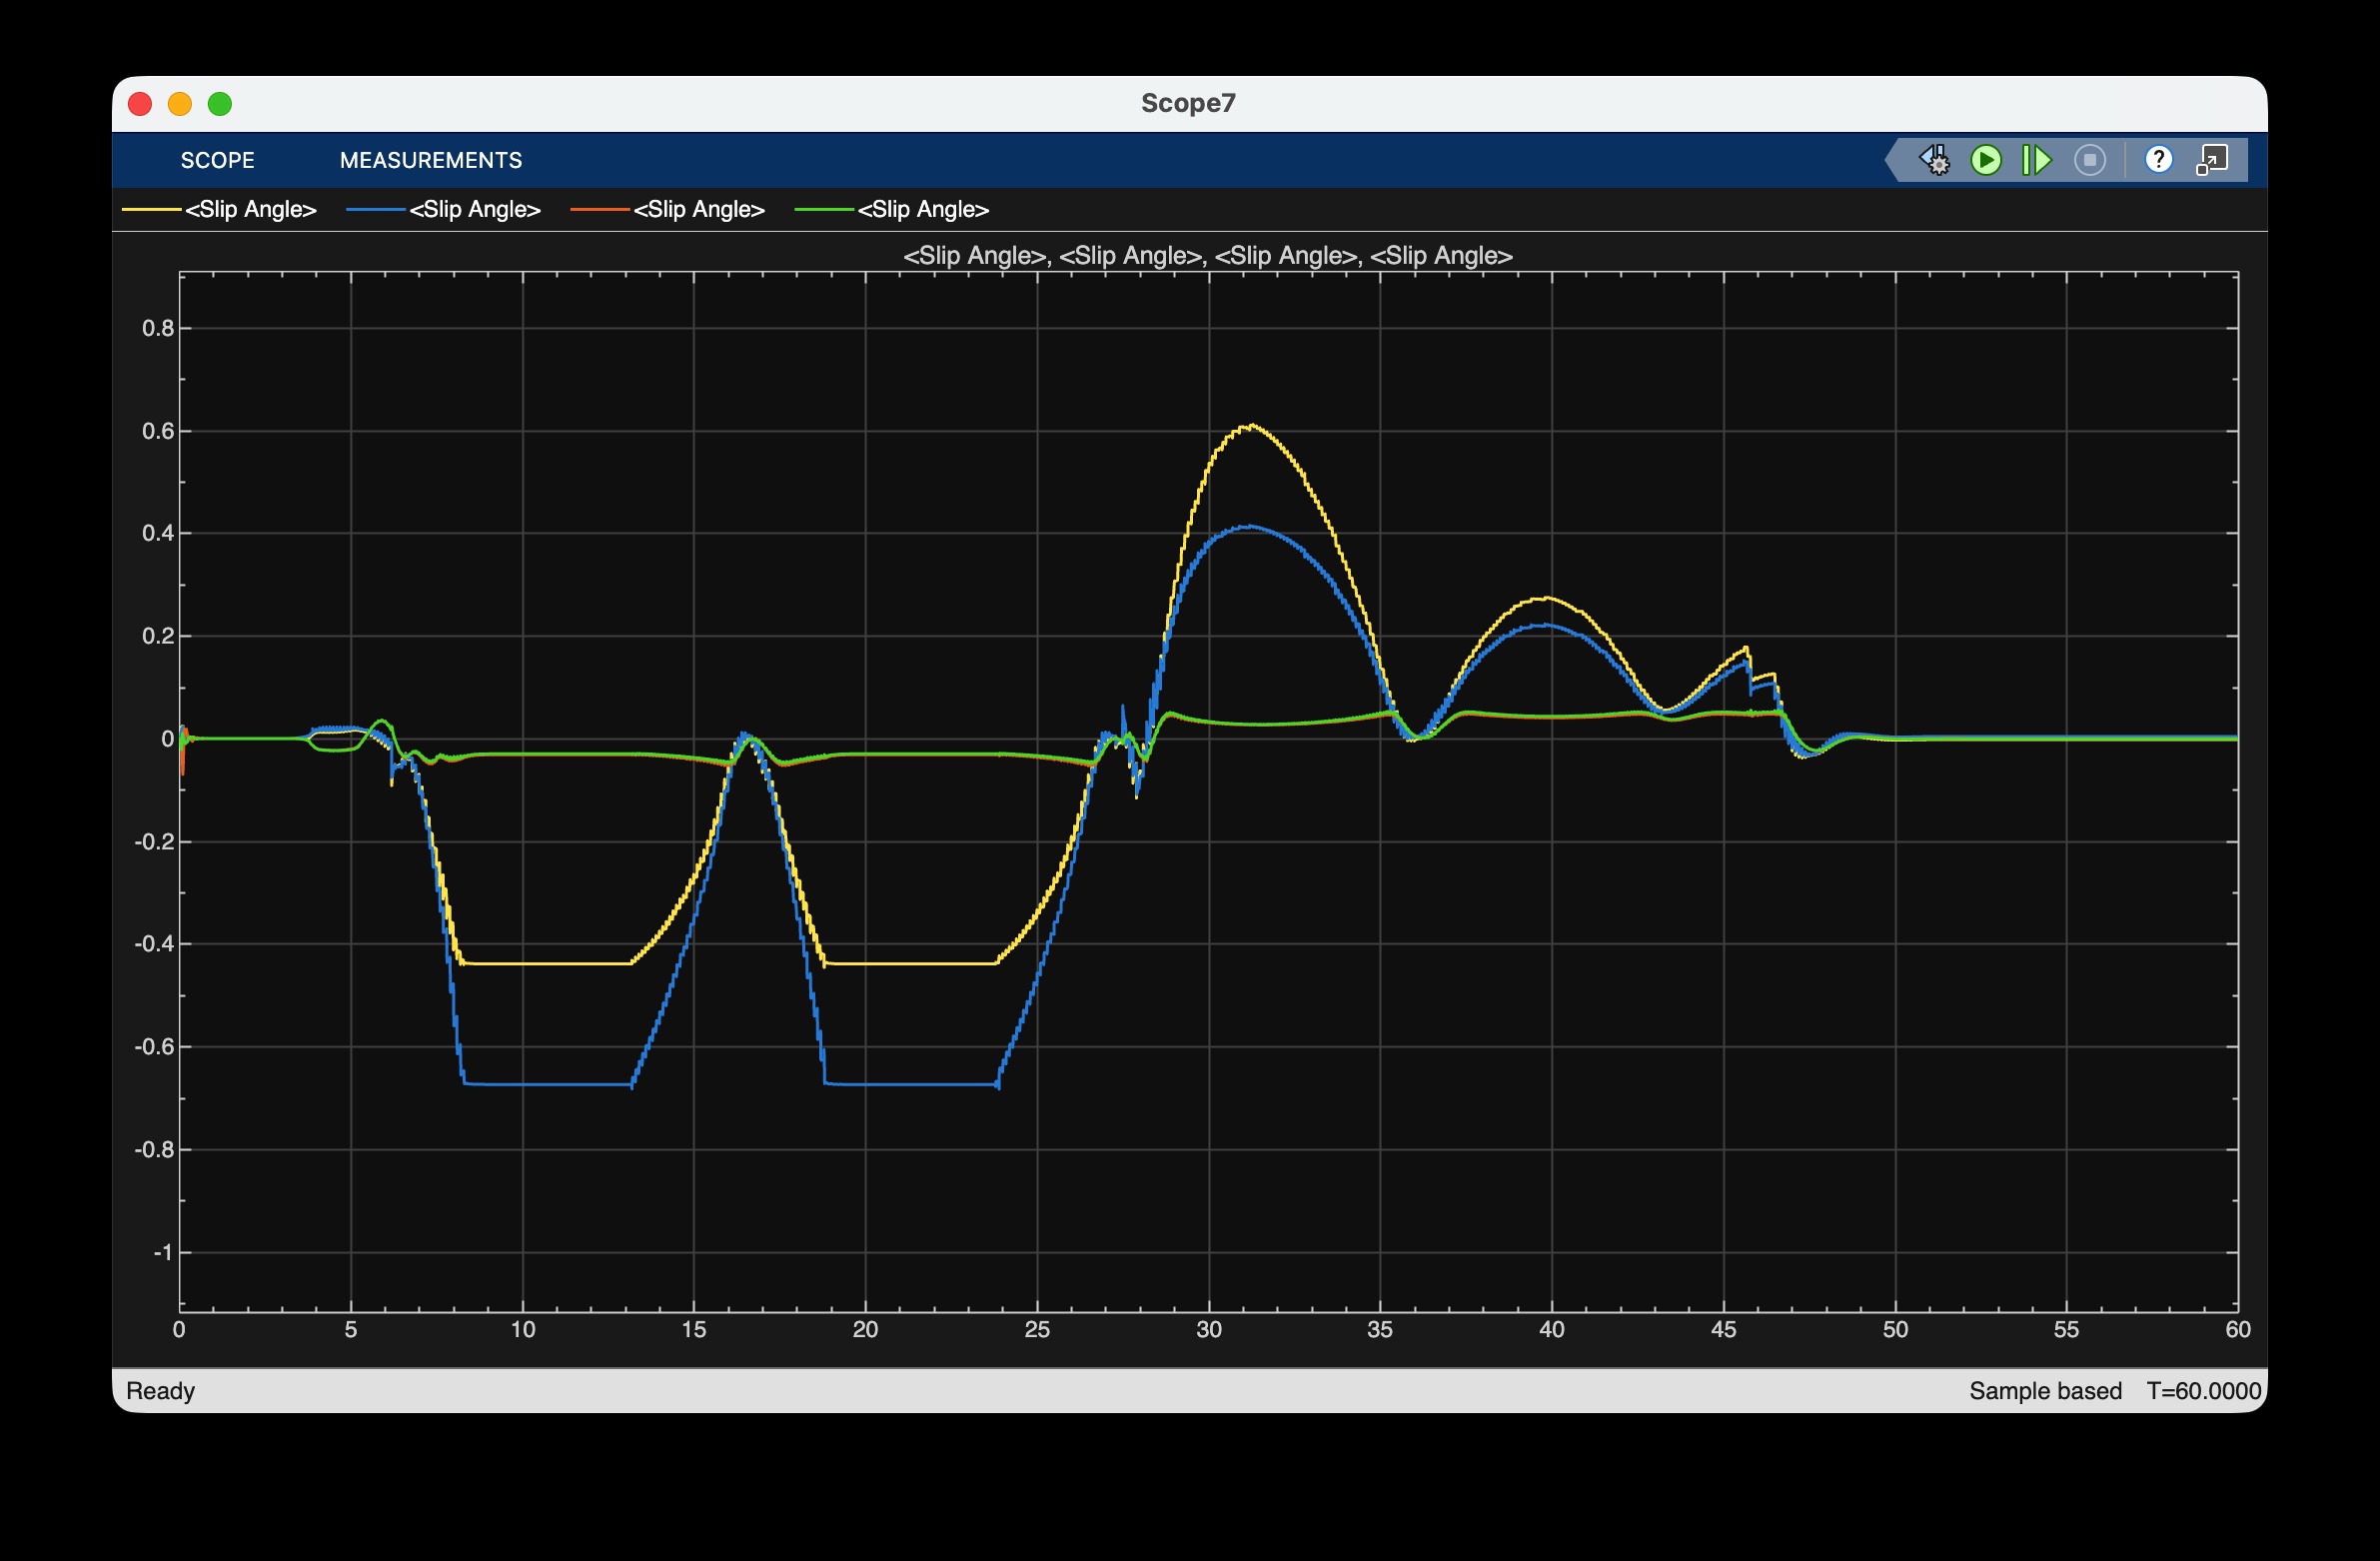Click the Step Forward icon
2380x1561 pixels.
click(2036, 160)
